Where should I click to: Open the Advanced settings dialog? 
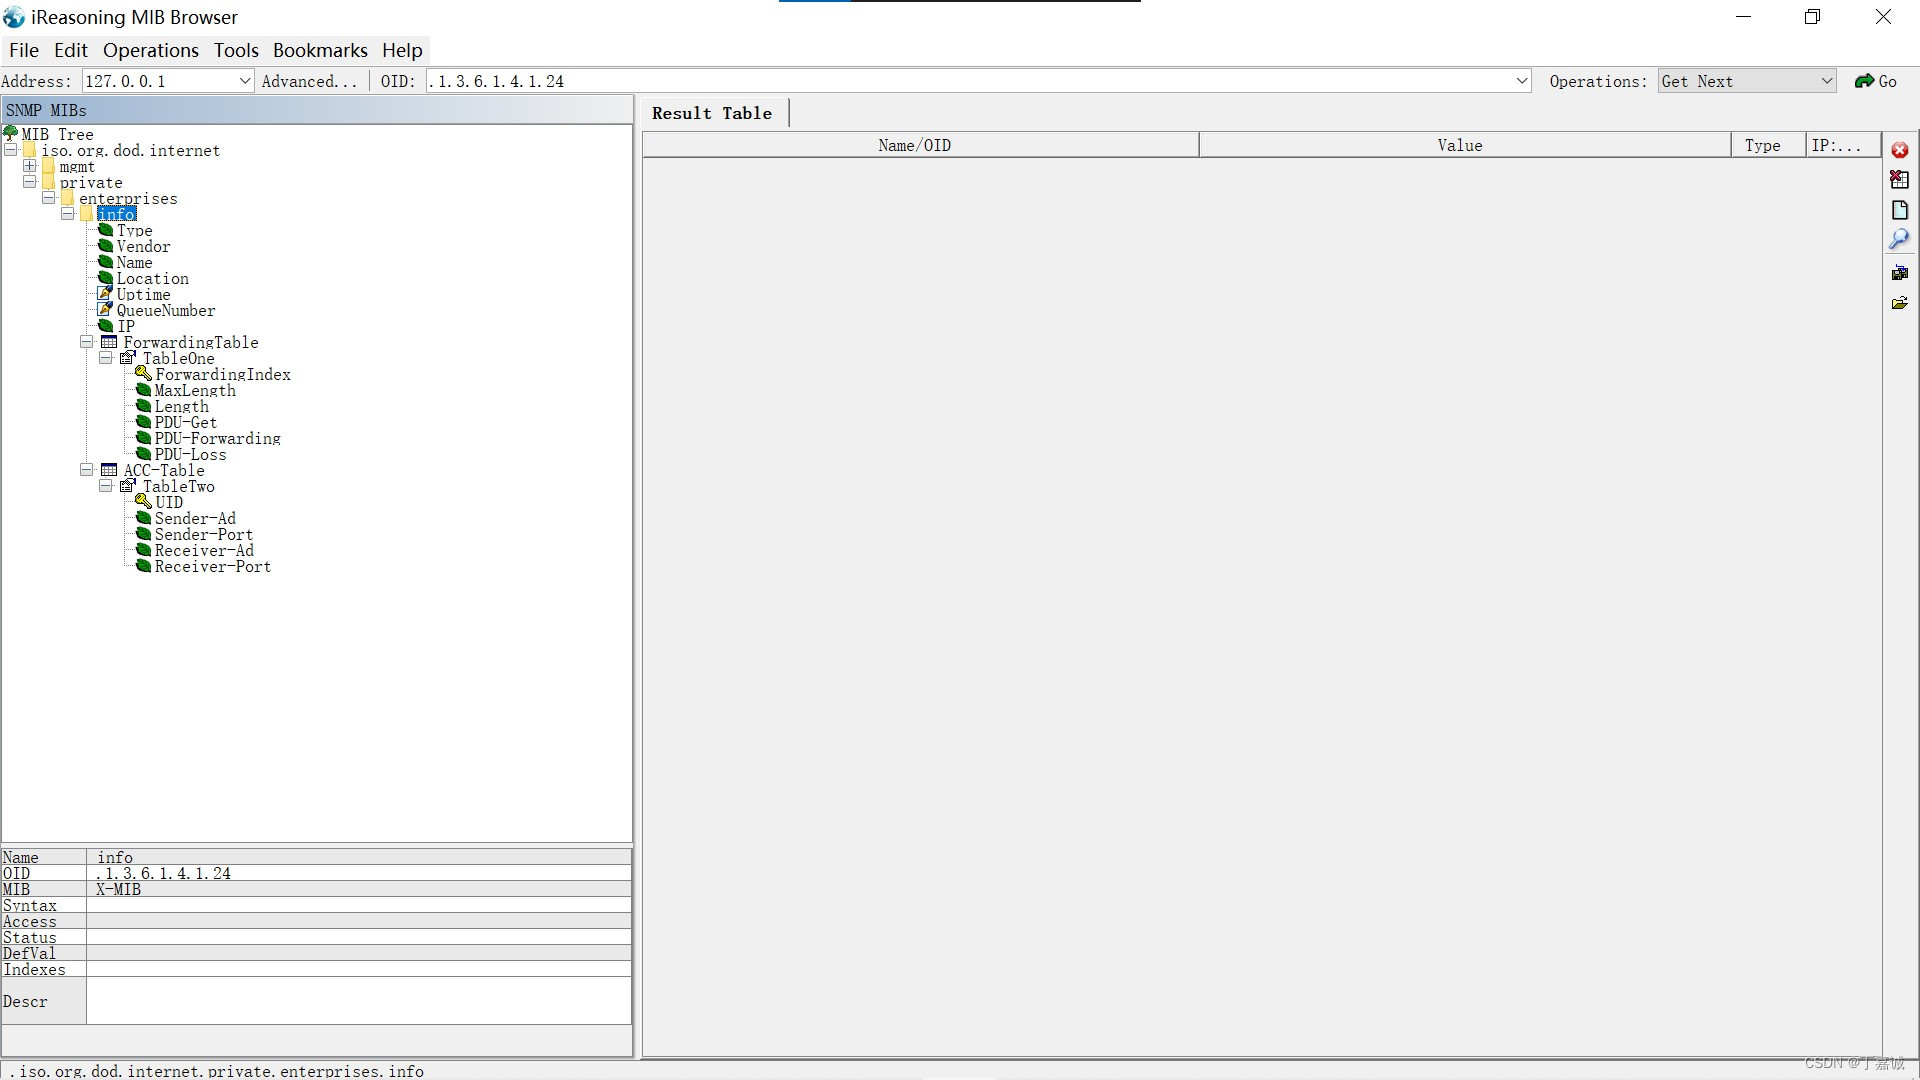[309, 80]
